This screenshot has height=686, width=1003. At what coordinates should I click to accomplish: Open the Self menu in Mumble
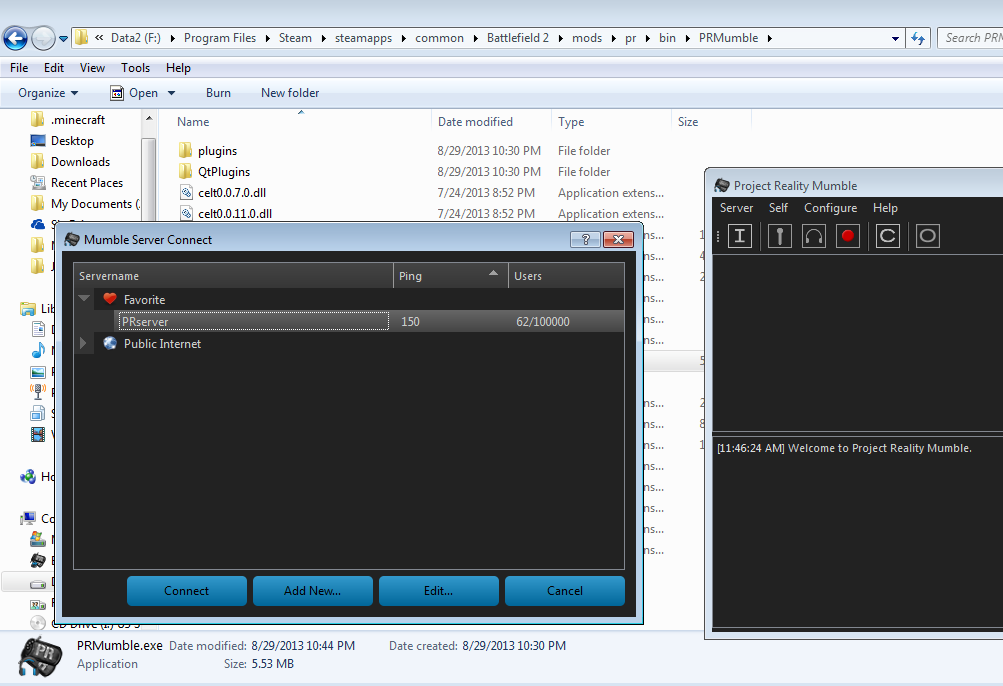tap(778, 208)
